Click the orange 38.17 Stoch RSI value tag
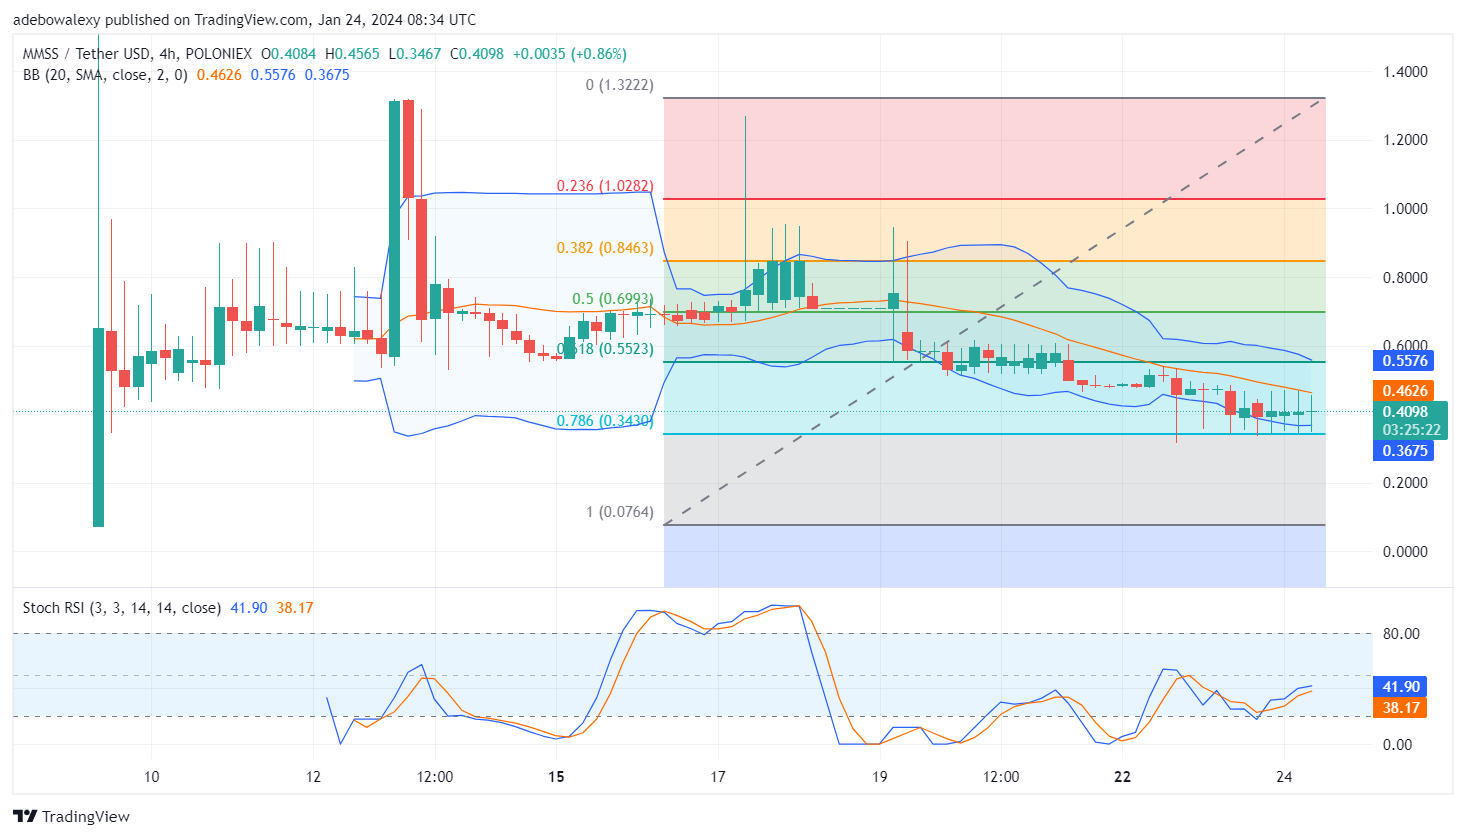The height and width of the screenshot is (838, 1466). pyautogui.click(x=1400, y=708)
